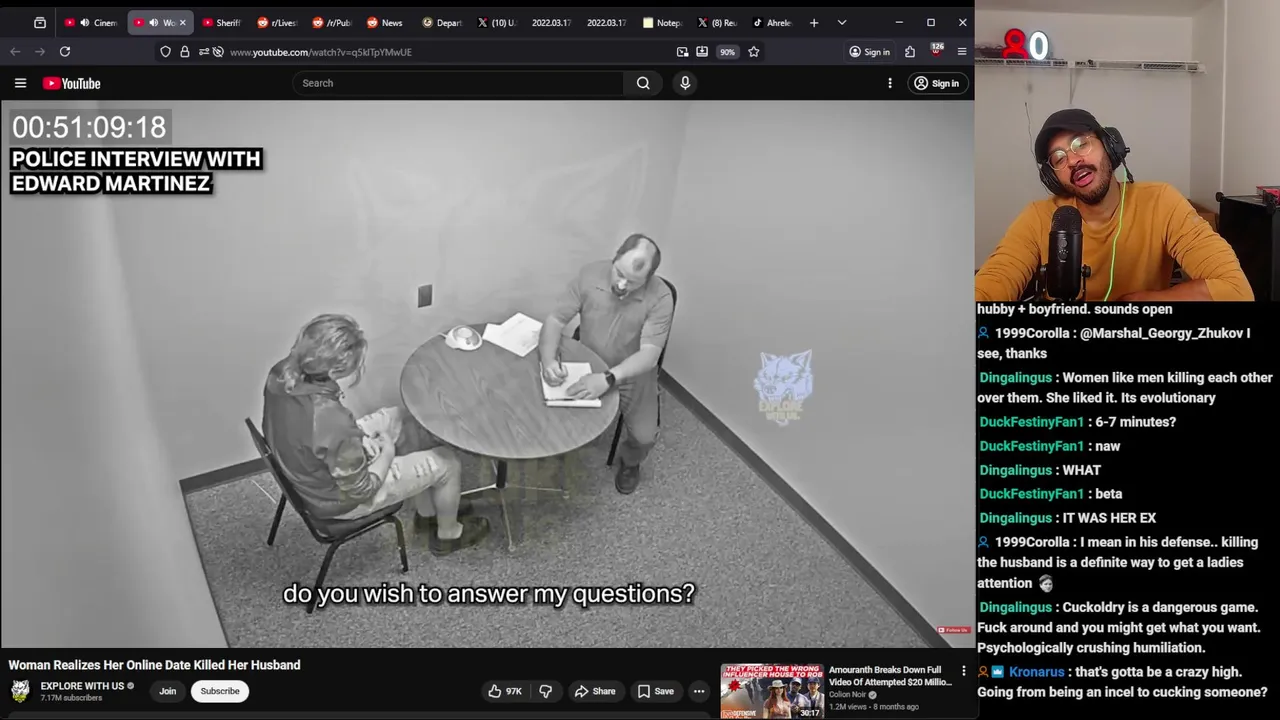Open the extensions puzzle icon

tap(910, 52)
